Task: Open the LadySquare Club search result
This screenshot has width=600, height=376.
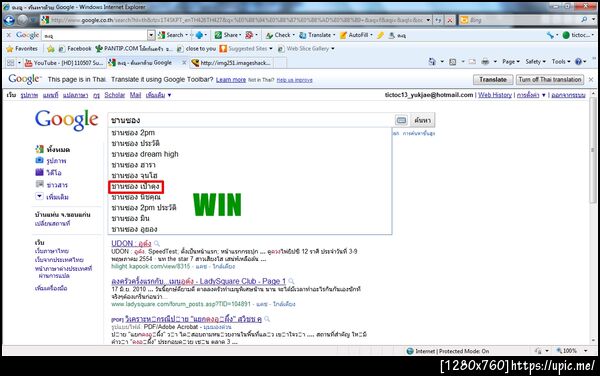Action: coord(199,281)
